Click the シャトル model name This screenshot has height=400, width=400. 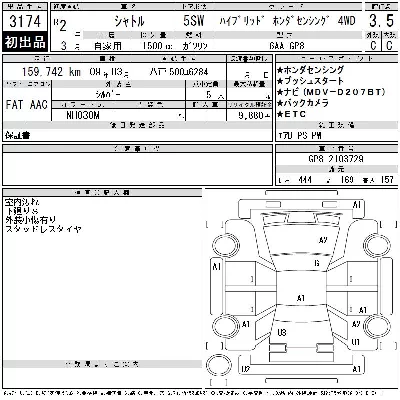[129, 22]
